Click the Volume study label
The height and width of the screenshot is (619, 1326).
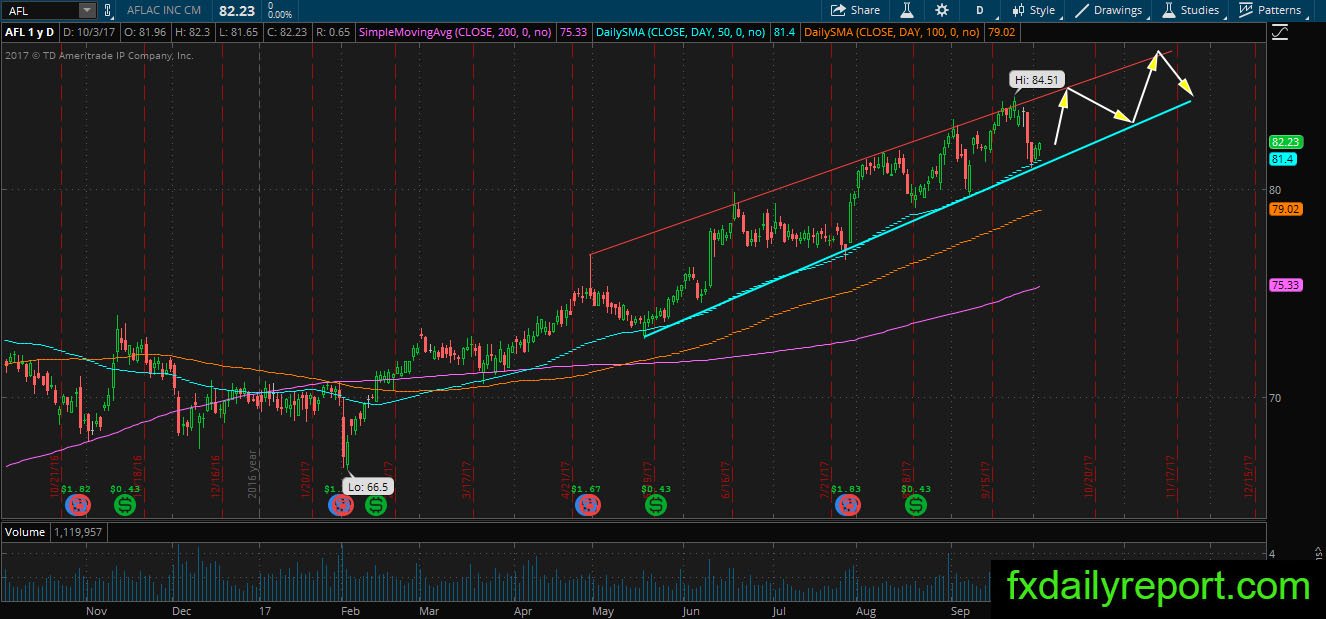[x=23, y=533]
